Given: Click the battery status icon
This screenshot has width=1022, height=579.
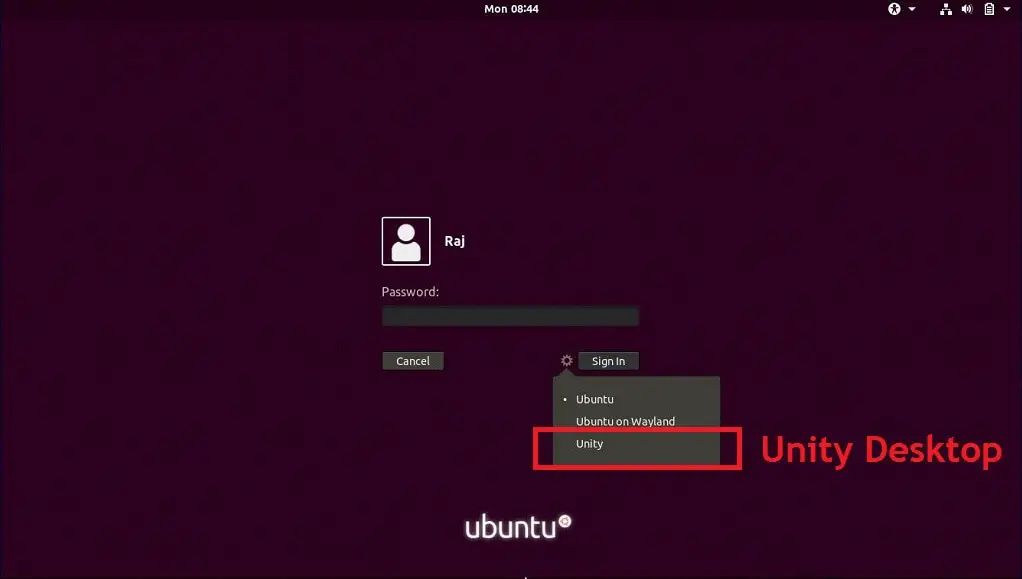Looking at the screenshot, I should coord(989,9).
